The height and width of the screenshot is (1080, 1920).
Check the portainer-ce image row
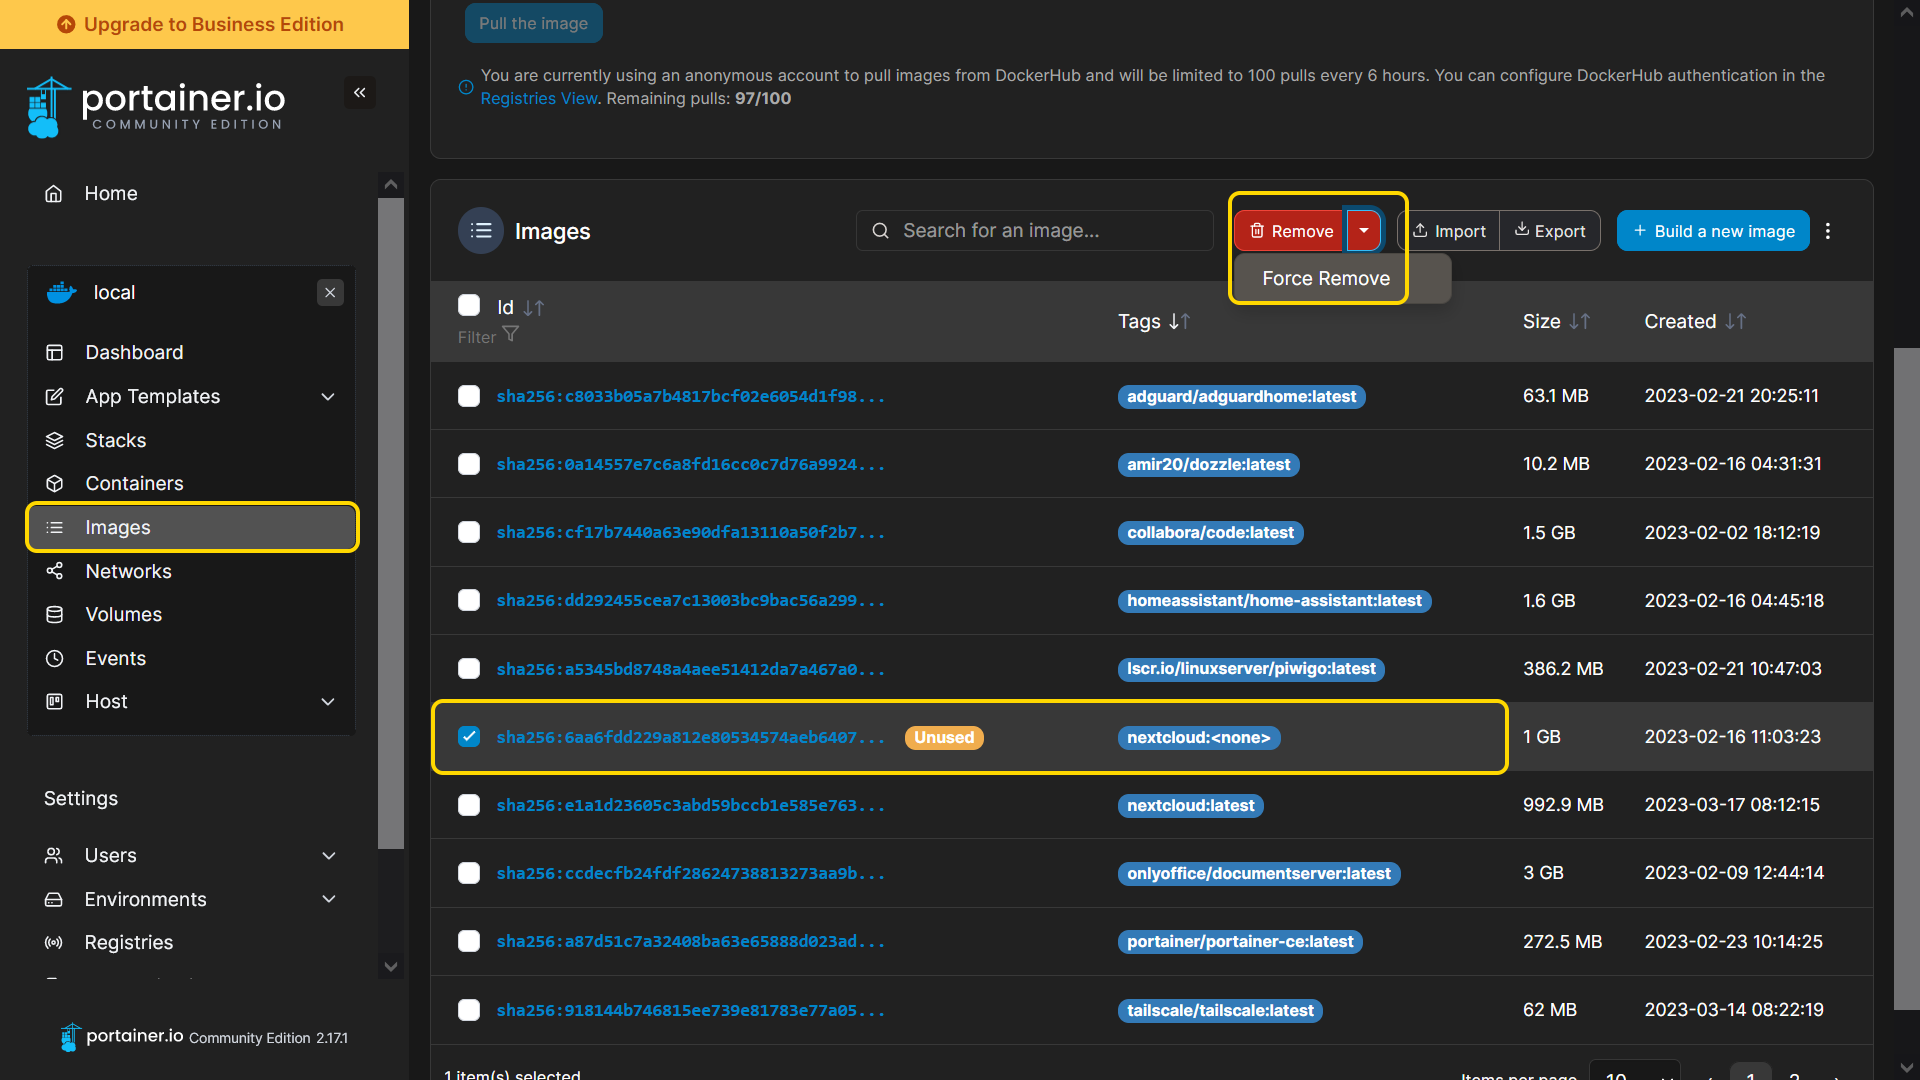coord(469,941)
